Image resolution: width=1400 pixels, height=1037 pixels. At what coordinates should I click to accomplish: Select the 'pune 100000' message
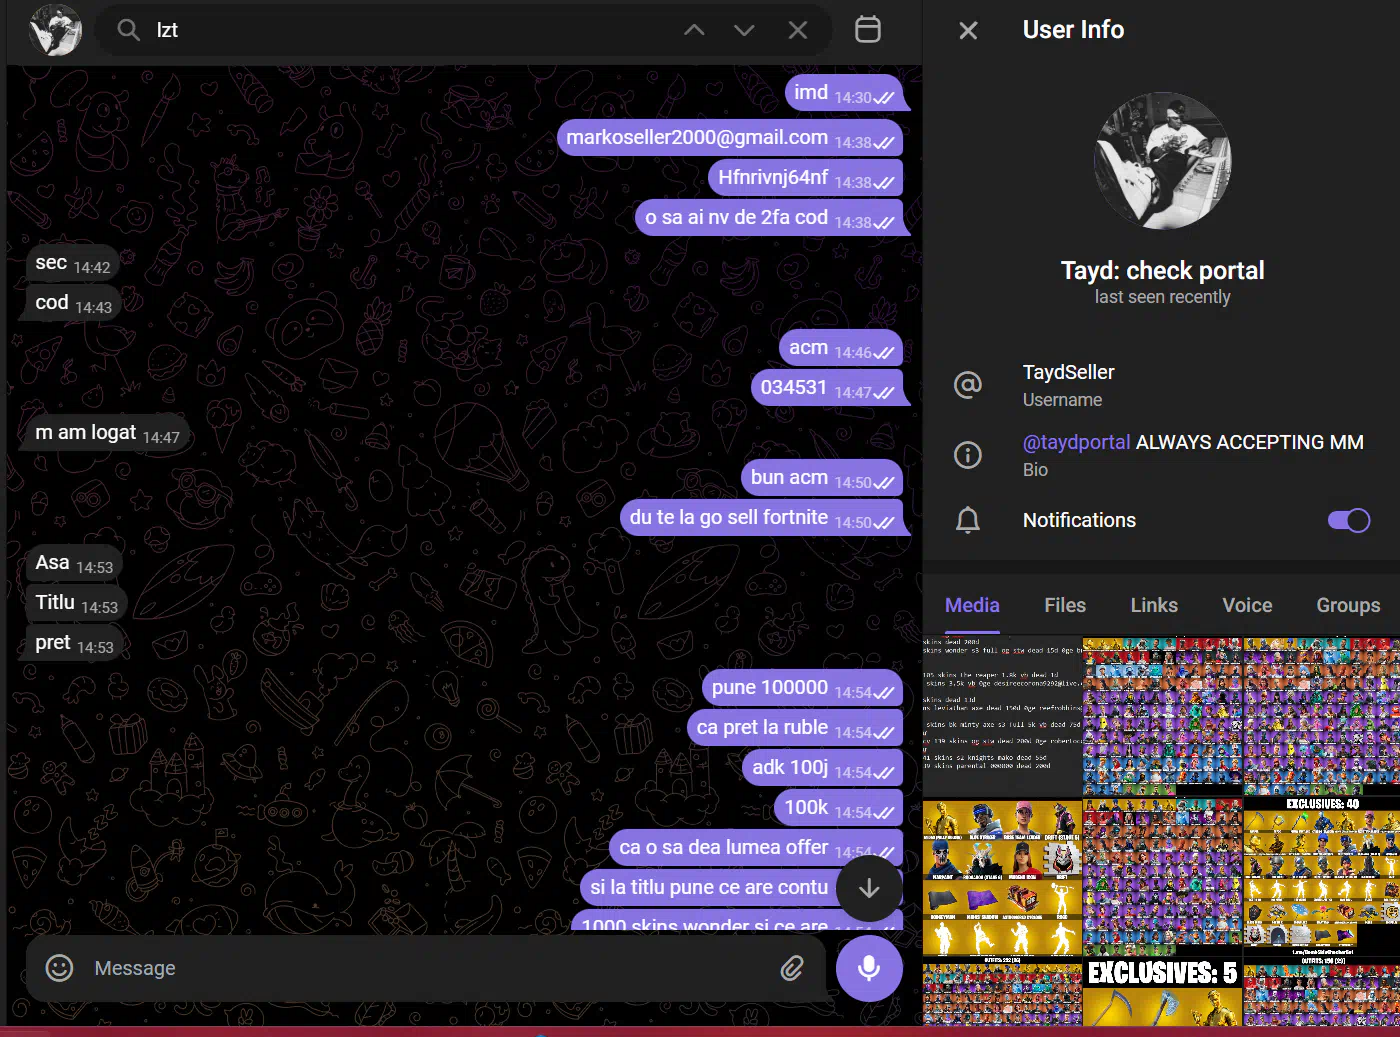pyautogui.click(x=802, y=688)
